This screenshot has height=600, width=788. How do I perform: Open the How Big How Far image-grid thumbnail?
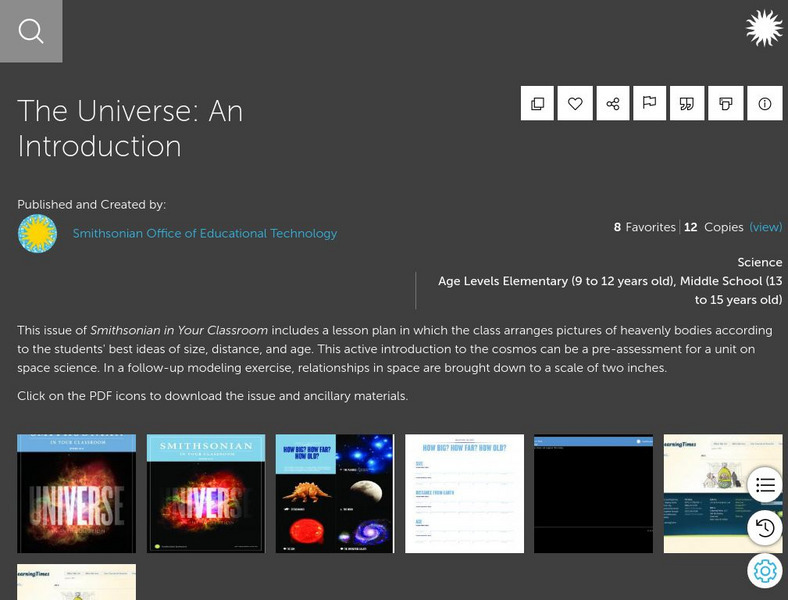335,493
